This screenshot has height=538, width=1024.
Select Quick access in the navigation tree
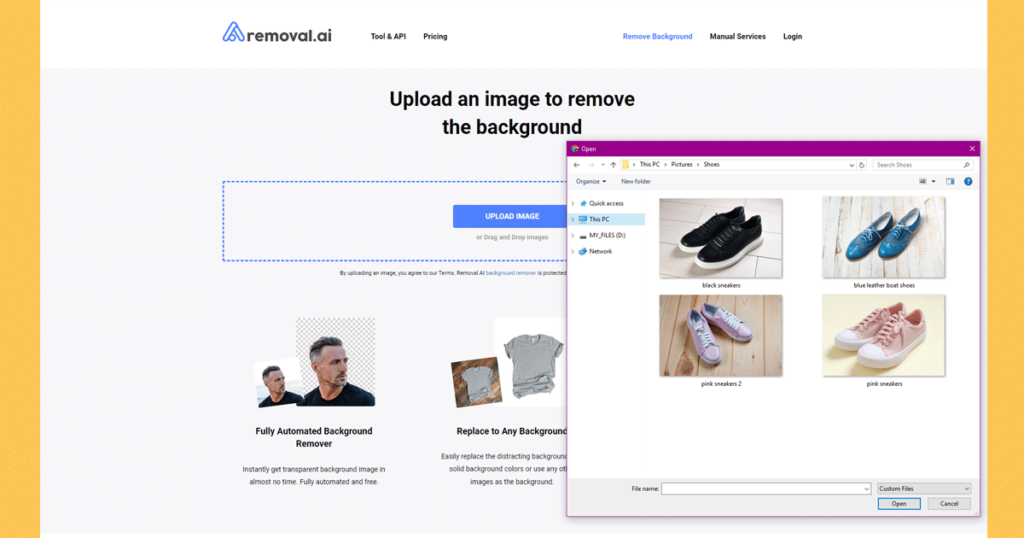click(x=606, y=204)
